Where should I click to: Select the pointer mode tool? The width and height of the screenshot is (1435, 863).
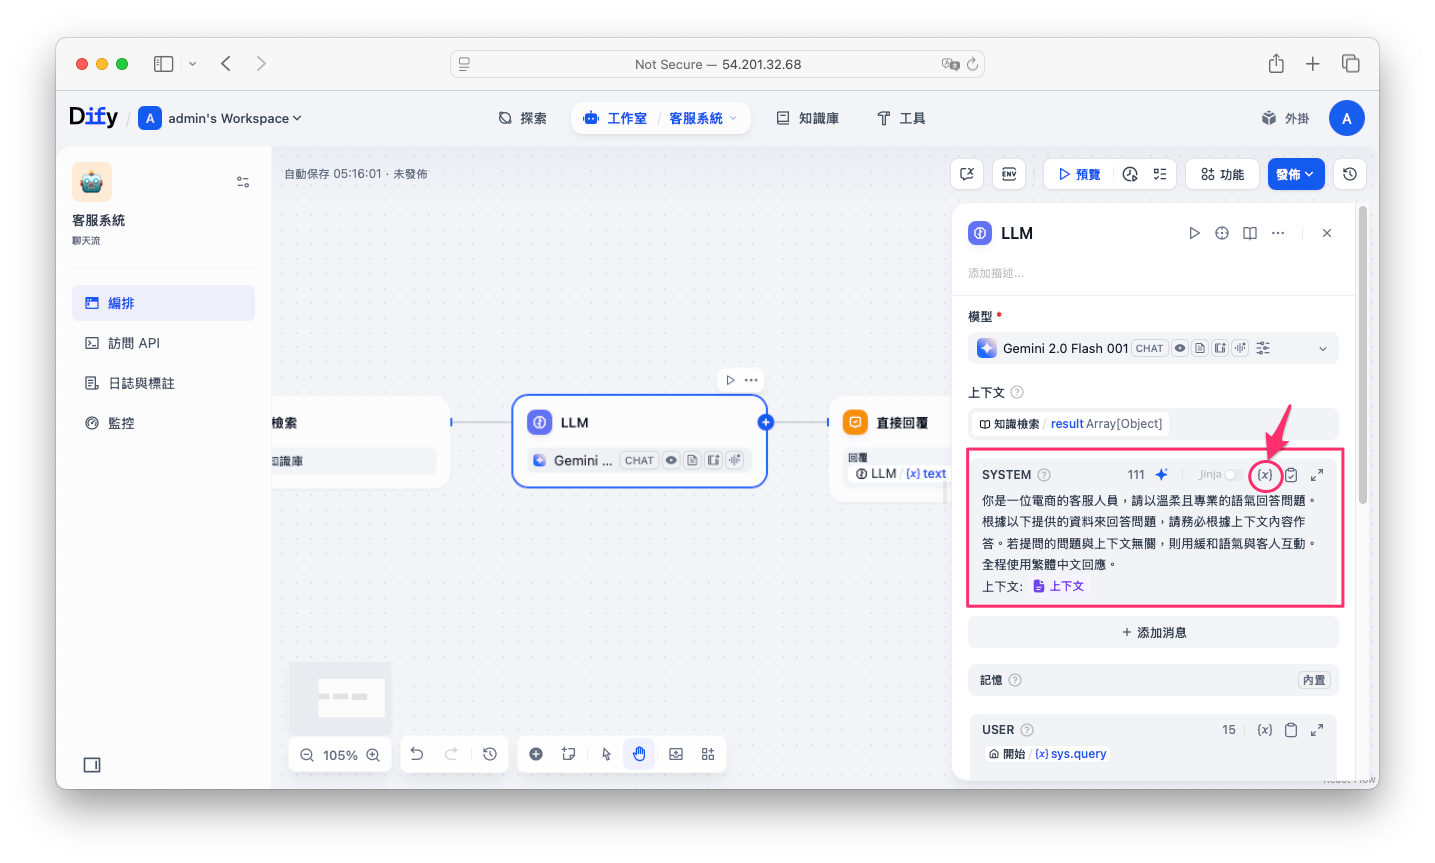(606, 754)
